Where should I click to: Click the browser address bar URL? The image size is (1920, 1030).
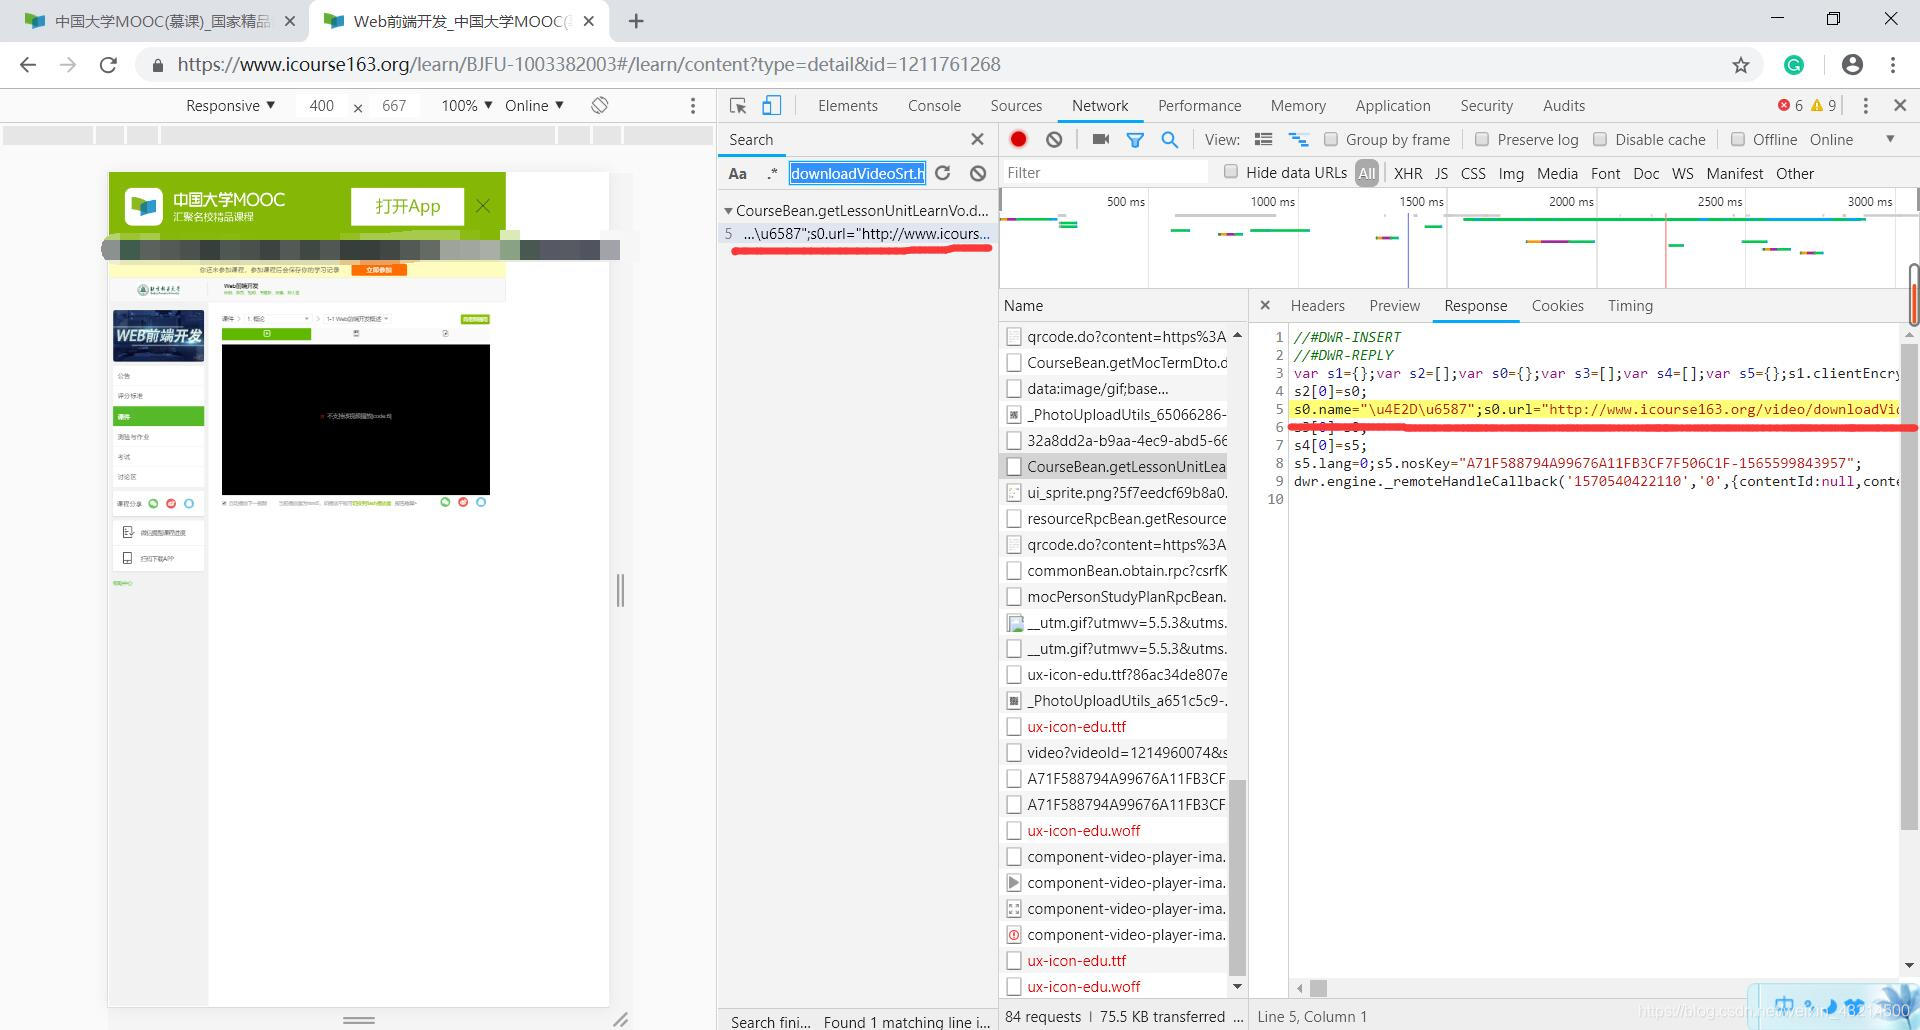589,65
